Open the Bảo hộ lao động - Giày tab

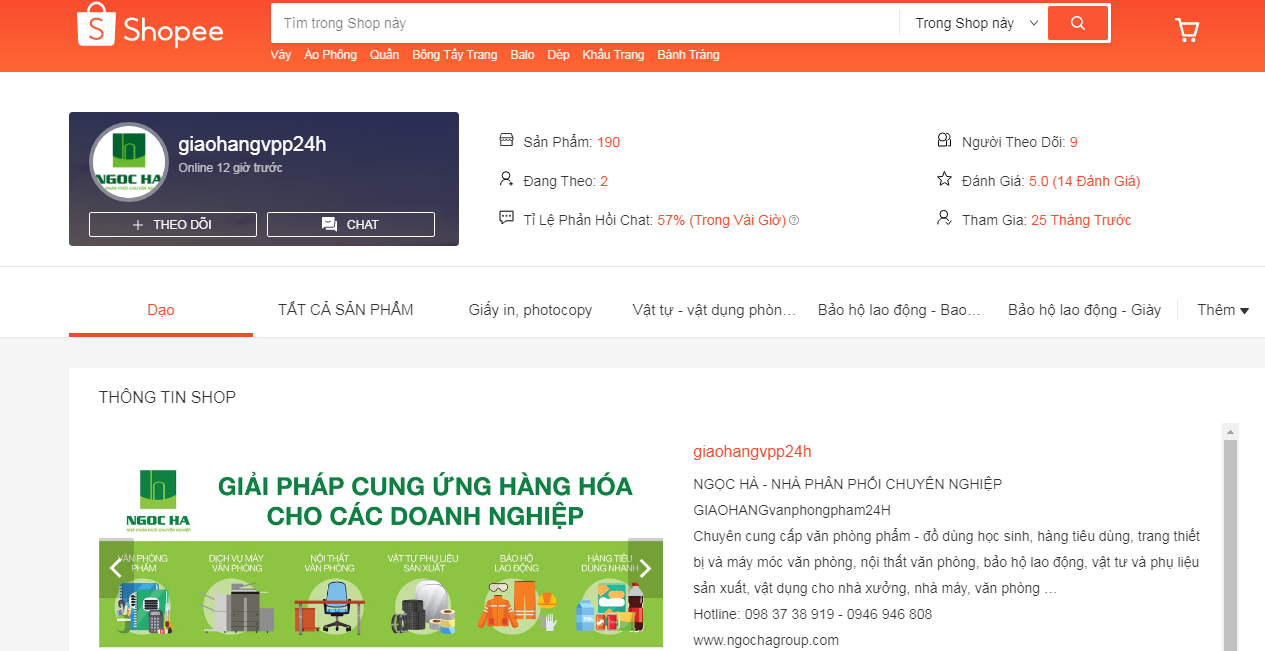pyautogui.click(x=1084, y=310)
